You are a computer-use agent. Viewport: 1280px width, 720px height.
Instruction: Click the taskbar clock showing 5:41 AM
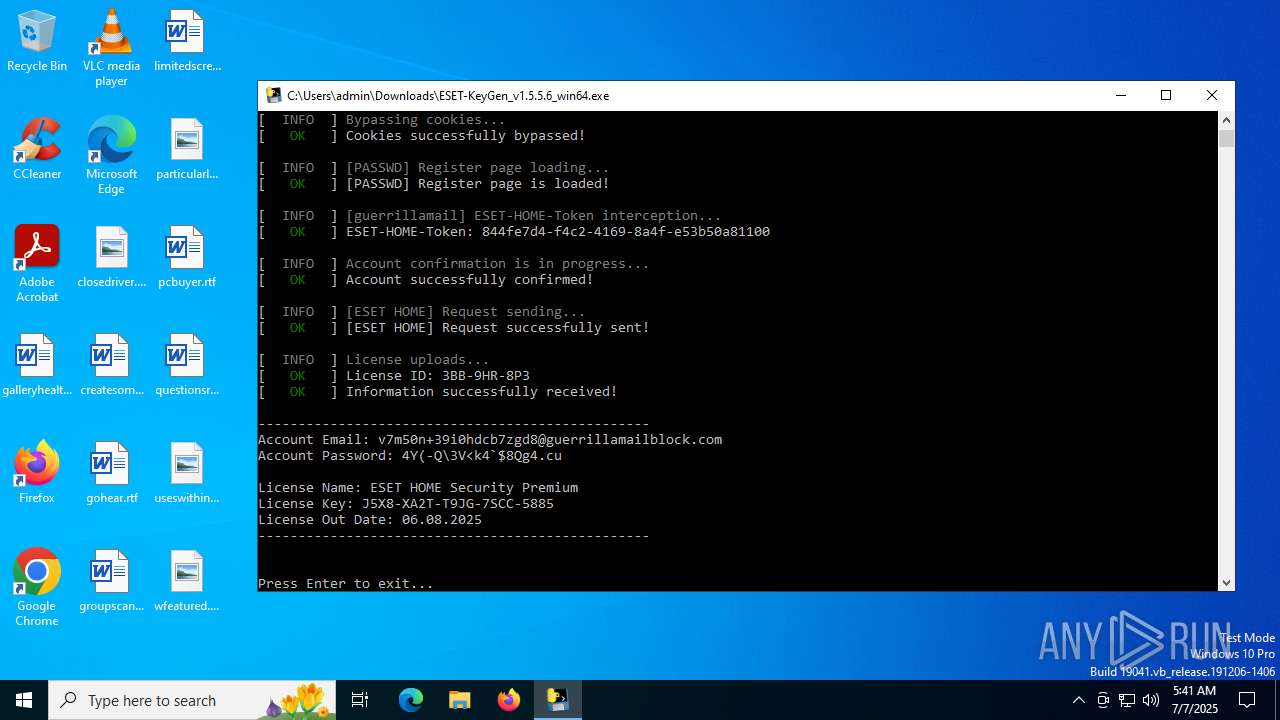pyautogui.click(x=1194, y=700)
